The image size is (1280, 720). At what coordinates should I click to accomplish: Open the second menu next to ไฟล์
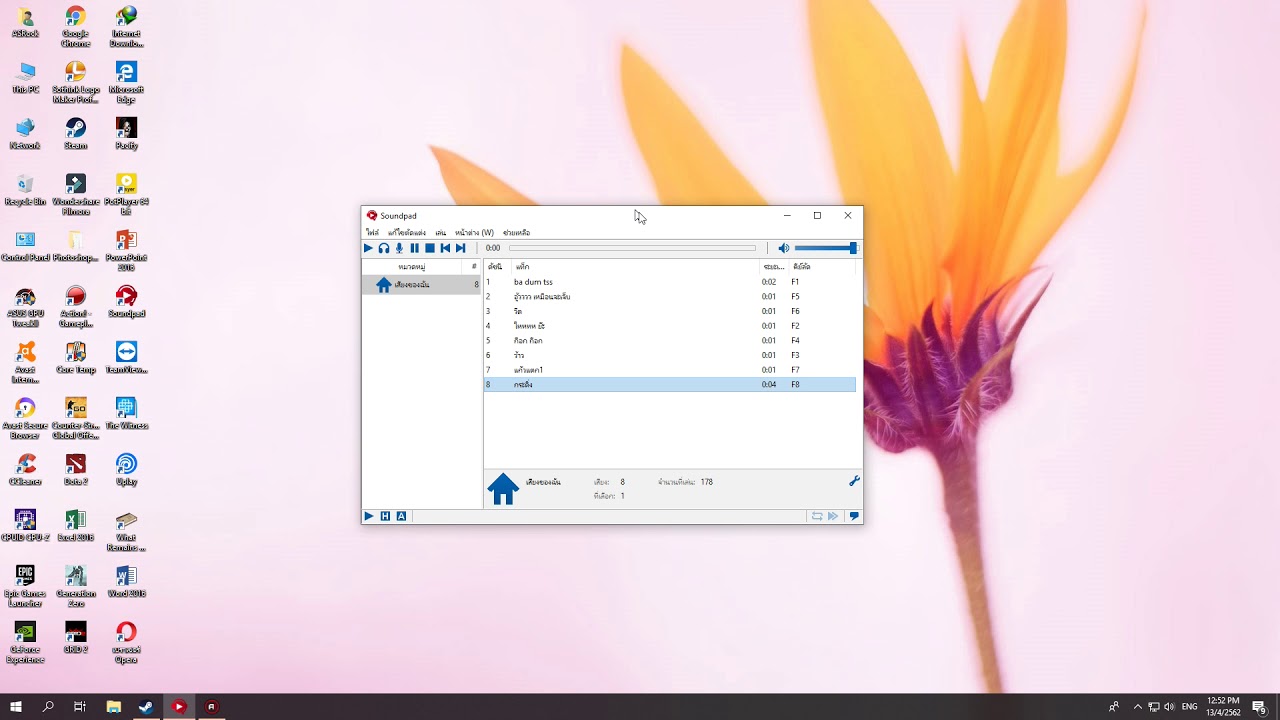click(407, 232)
